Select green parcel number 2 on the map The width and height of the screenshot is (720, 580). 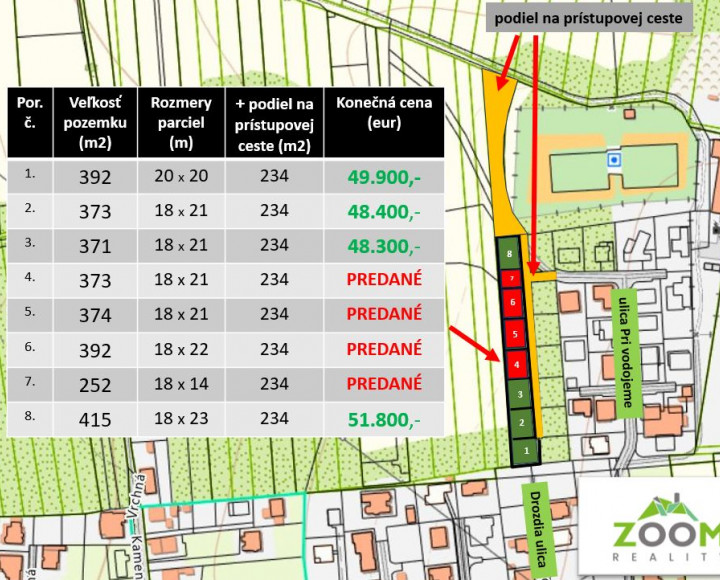[x=521, y=423]
